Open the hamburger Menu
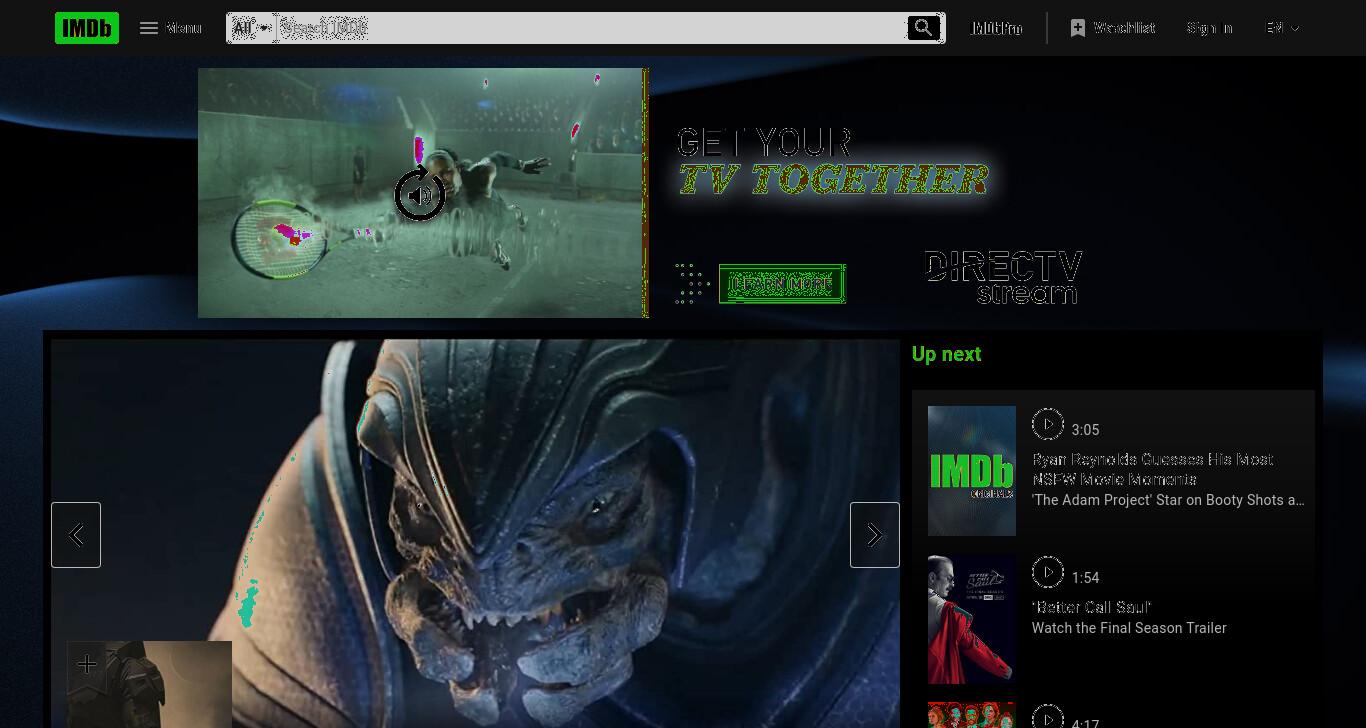The width and height of the screenshot is (1366, 728). [170, 28]
